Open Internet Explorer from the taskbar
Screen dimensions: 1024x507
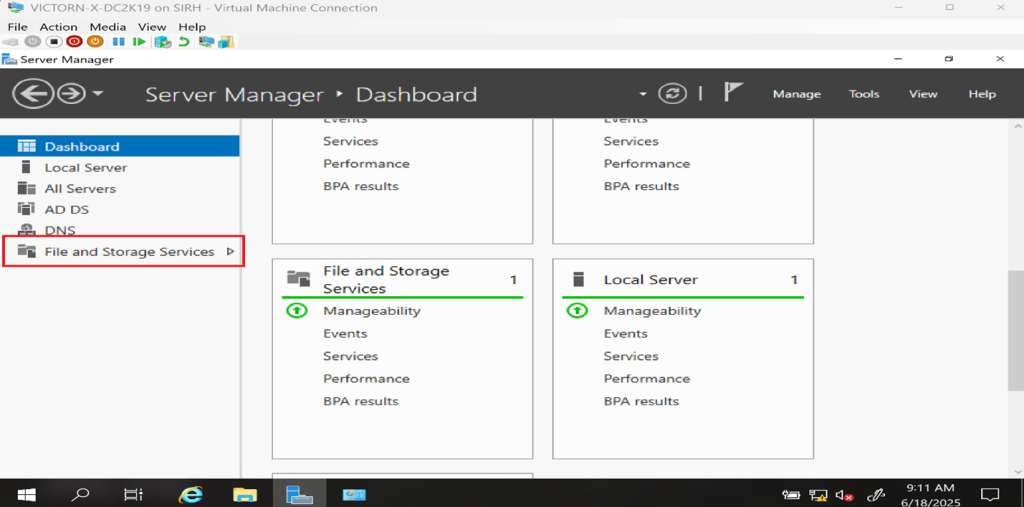(x=190, y=494)
